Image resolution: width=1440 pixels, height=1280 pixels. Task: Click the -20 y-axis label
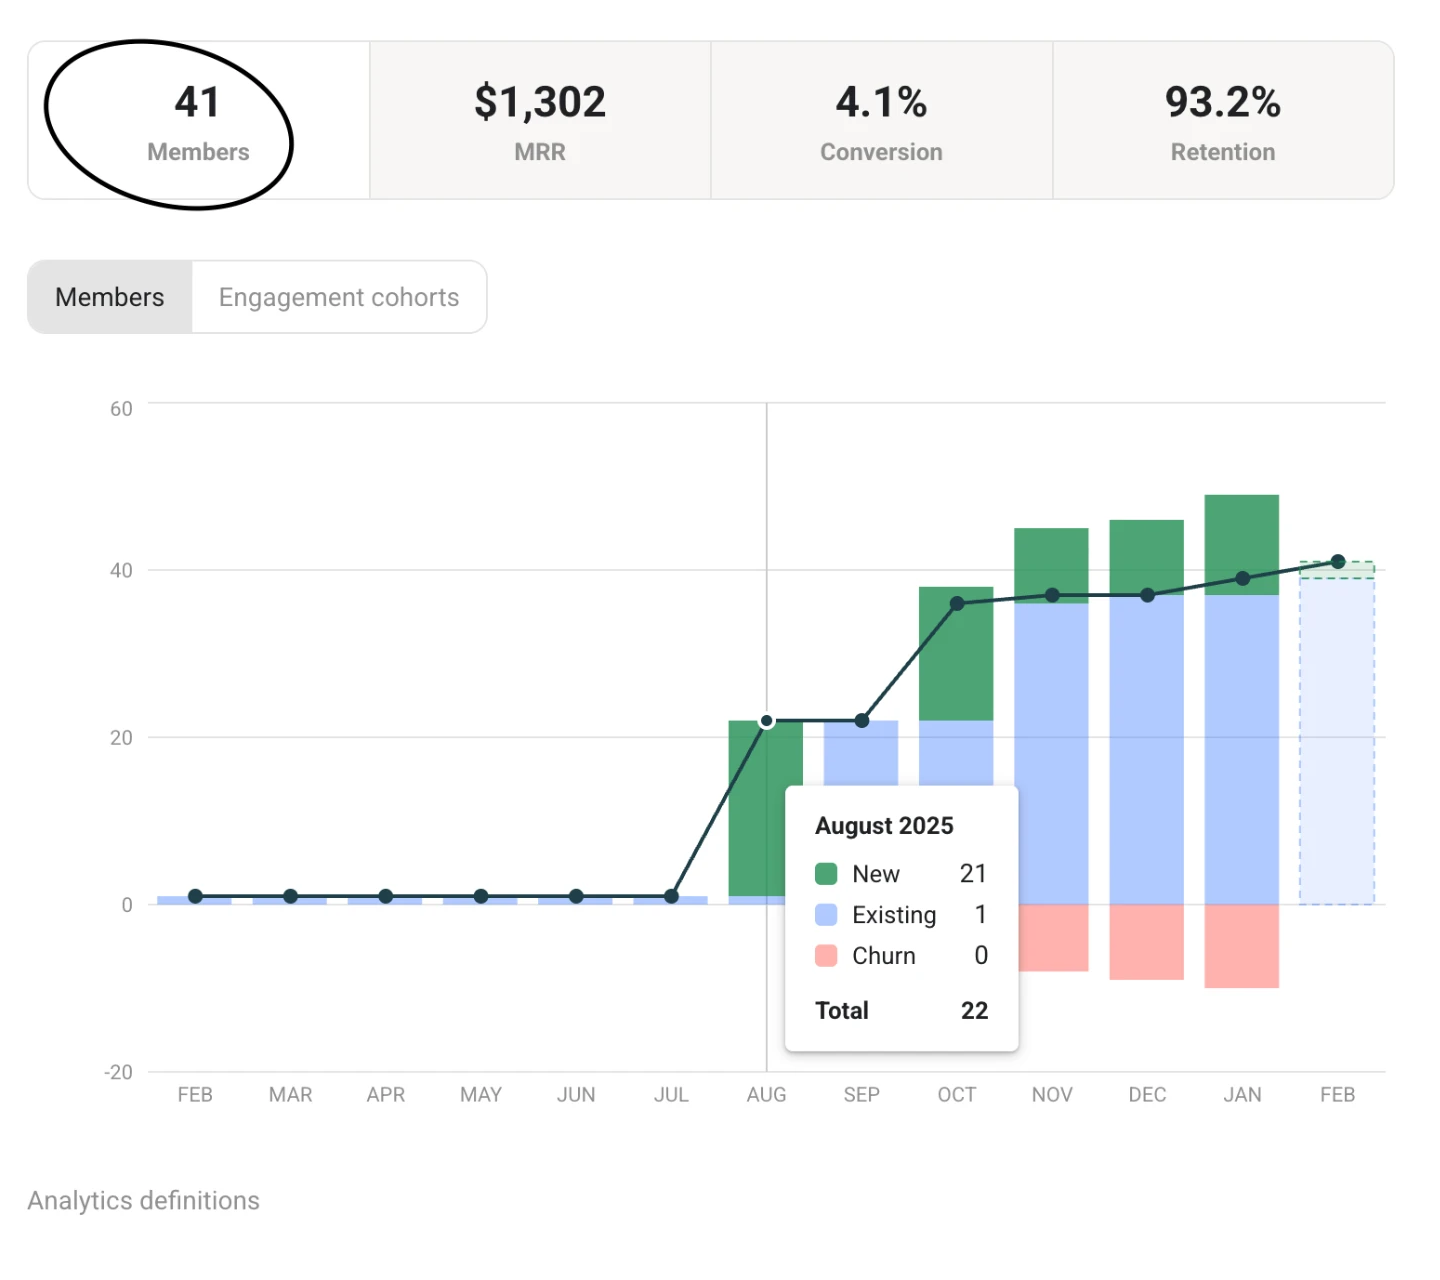click(x=118, y=1072)
